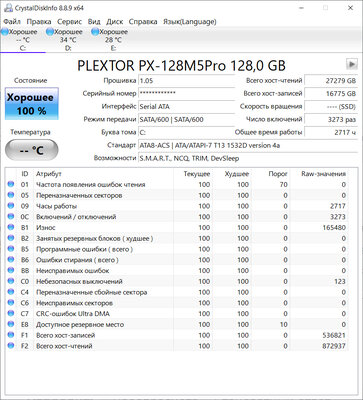This screenshot has width=363, height=400.
Task: Open the Правка menu
Action: [x=39, y=22]
